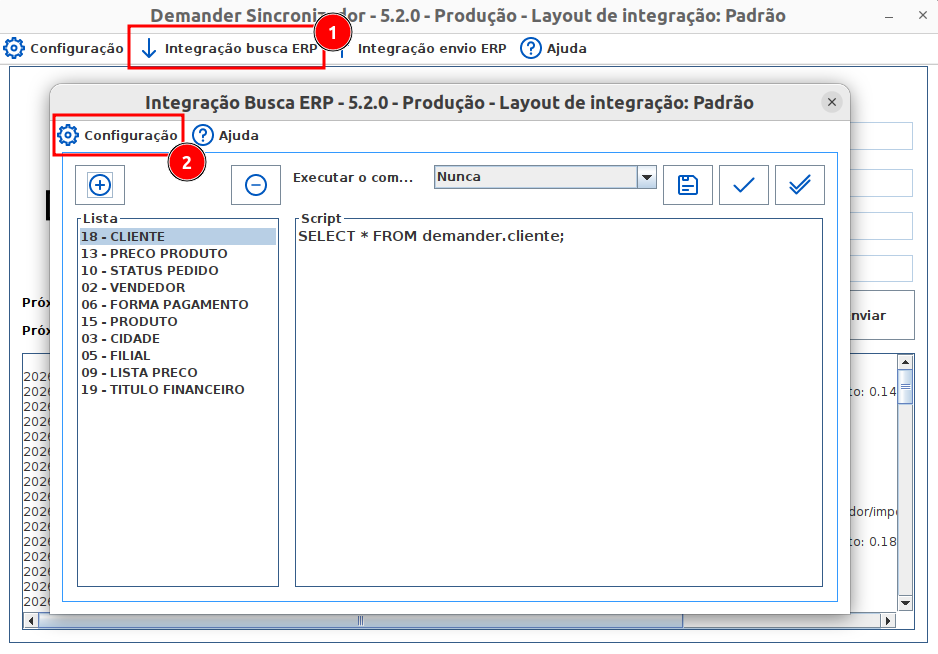
Task: Select list item 03 - CIDADE
Action: tap(178, 339)
